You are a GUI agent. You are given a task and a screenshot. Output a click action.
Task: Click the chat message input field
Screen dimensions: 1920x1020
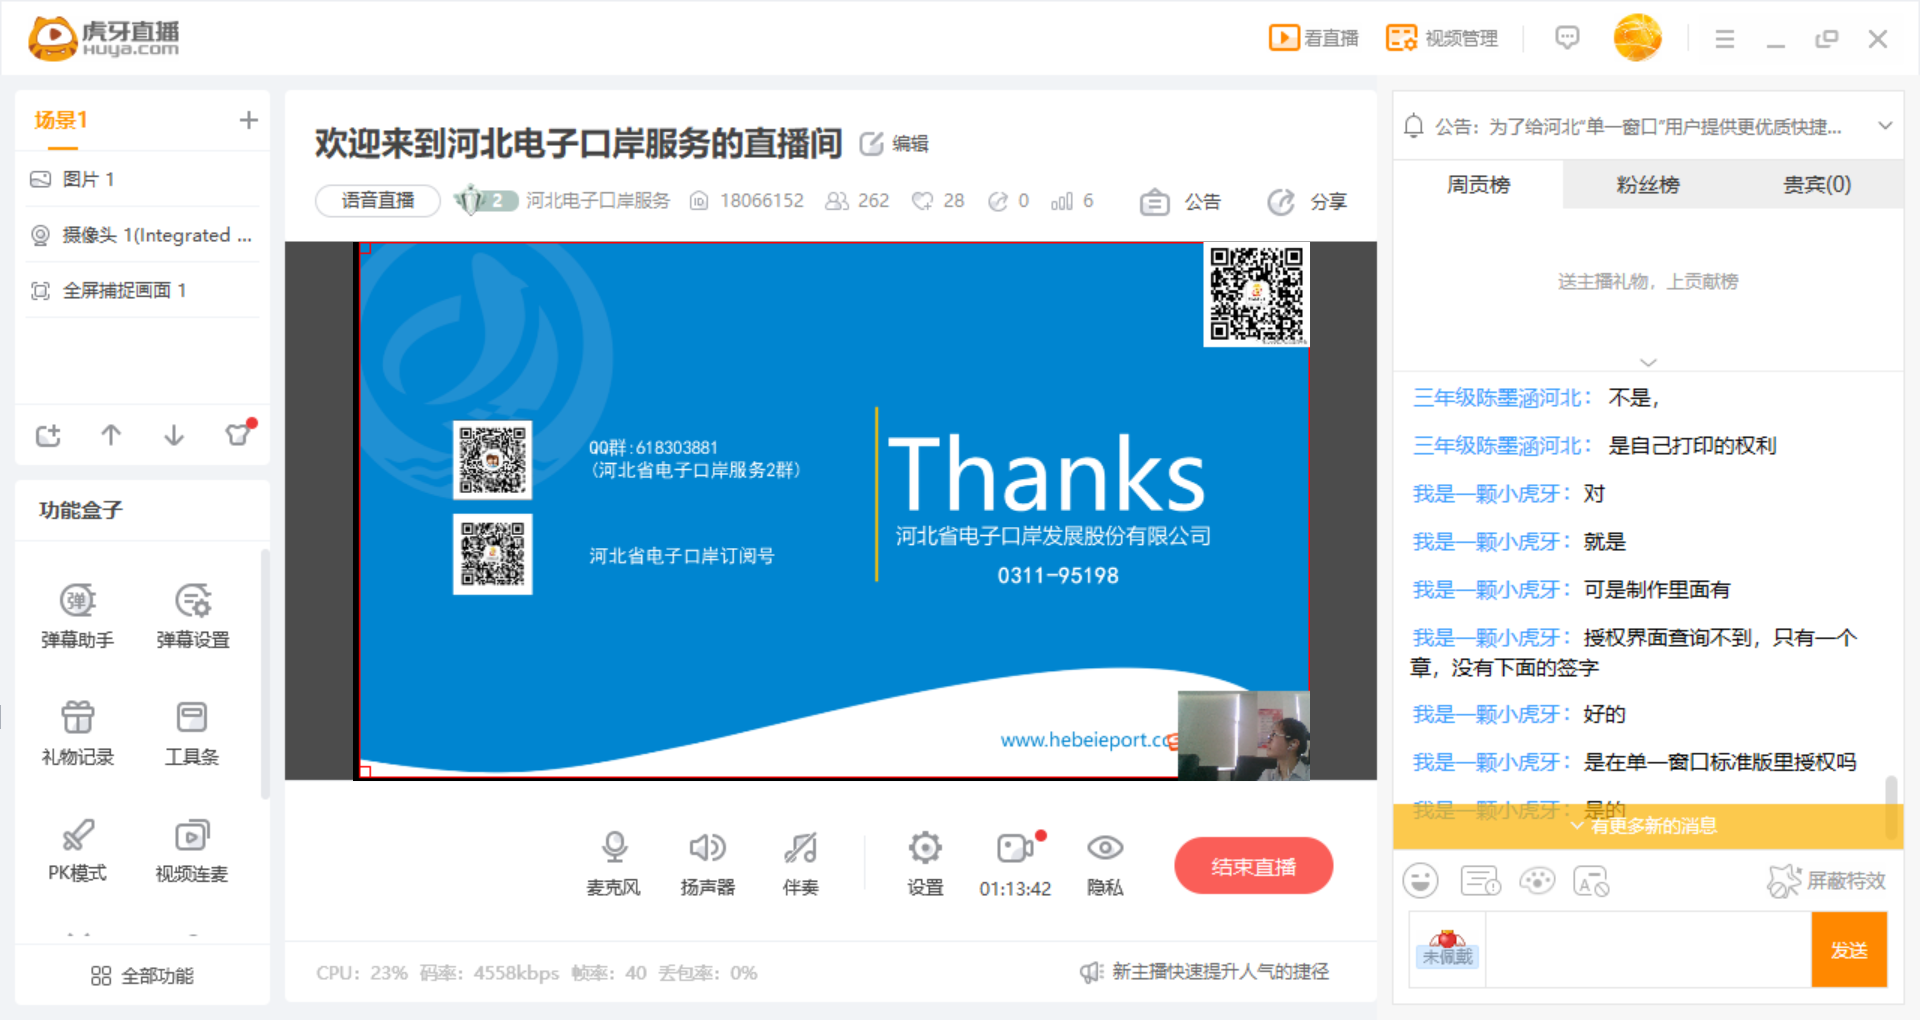(1648, 949)
